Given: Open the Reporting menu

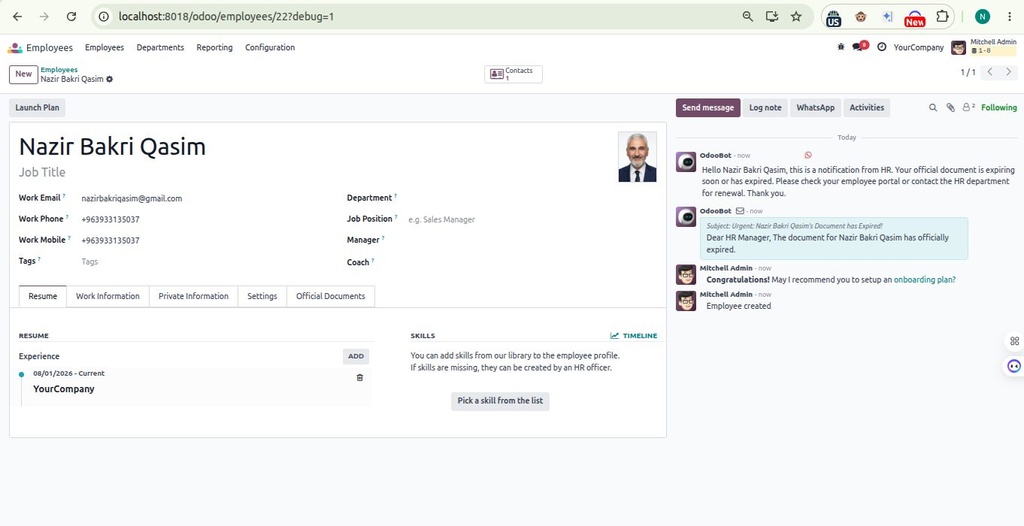Looking at the screenshot, I should (214, 48).
